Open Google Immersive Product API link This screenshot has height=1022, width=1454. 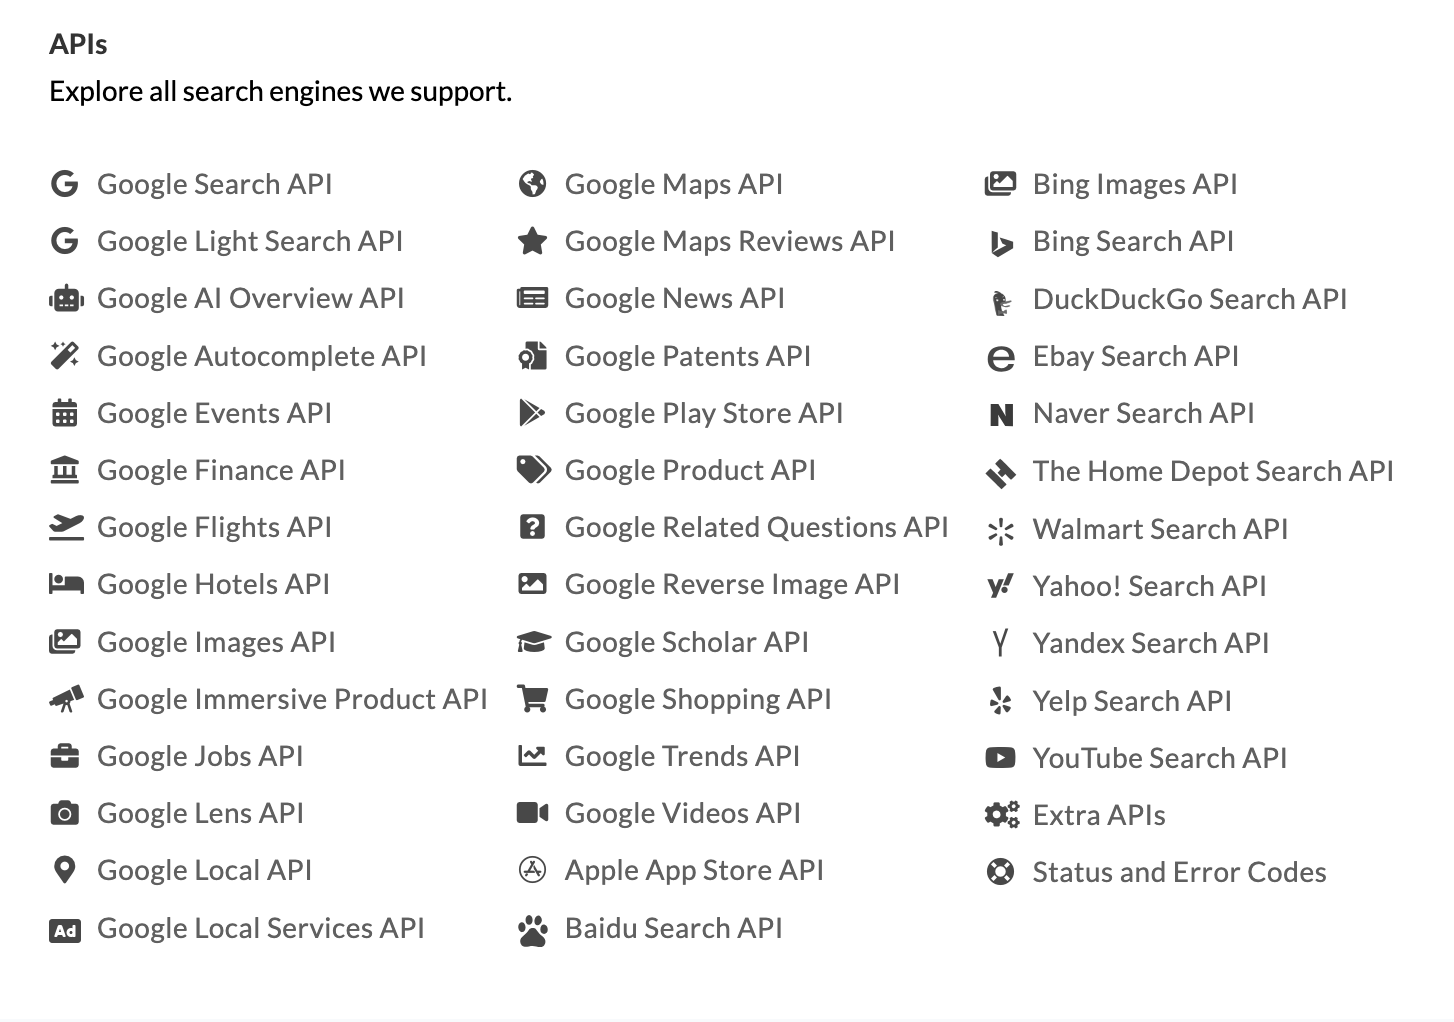(292, 699)
